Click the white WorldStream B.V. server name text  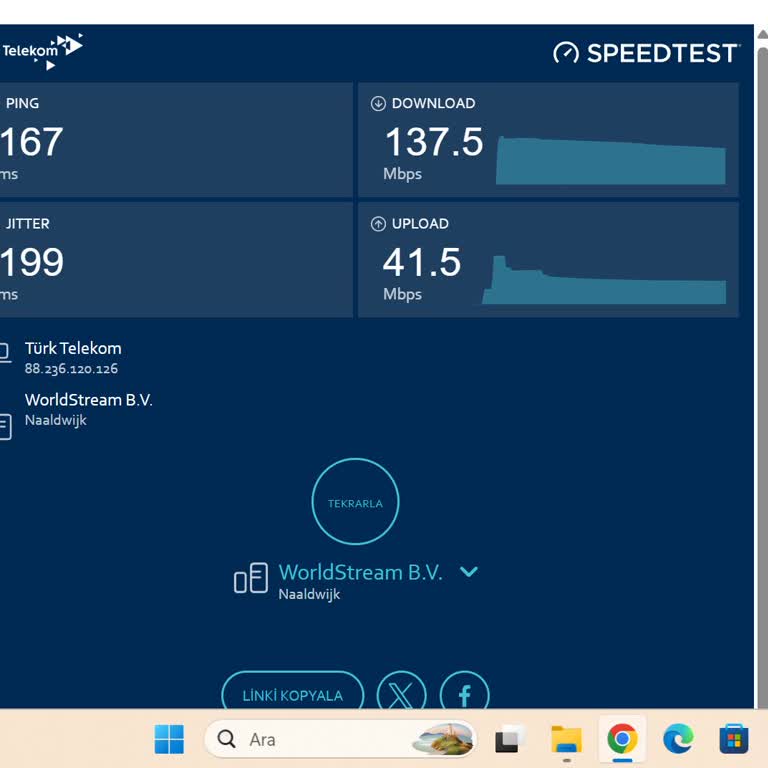click(89, 400)
